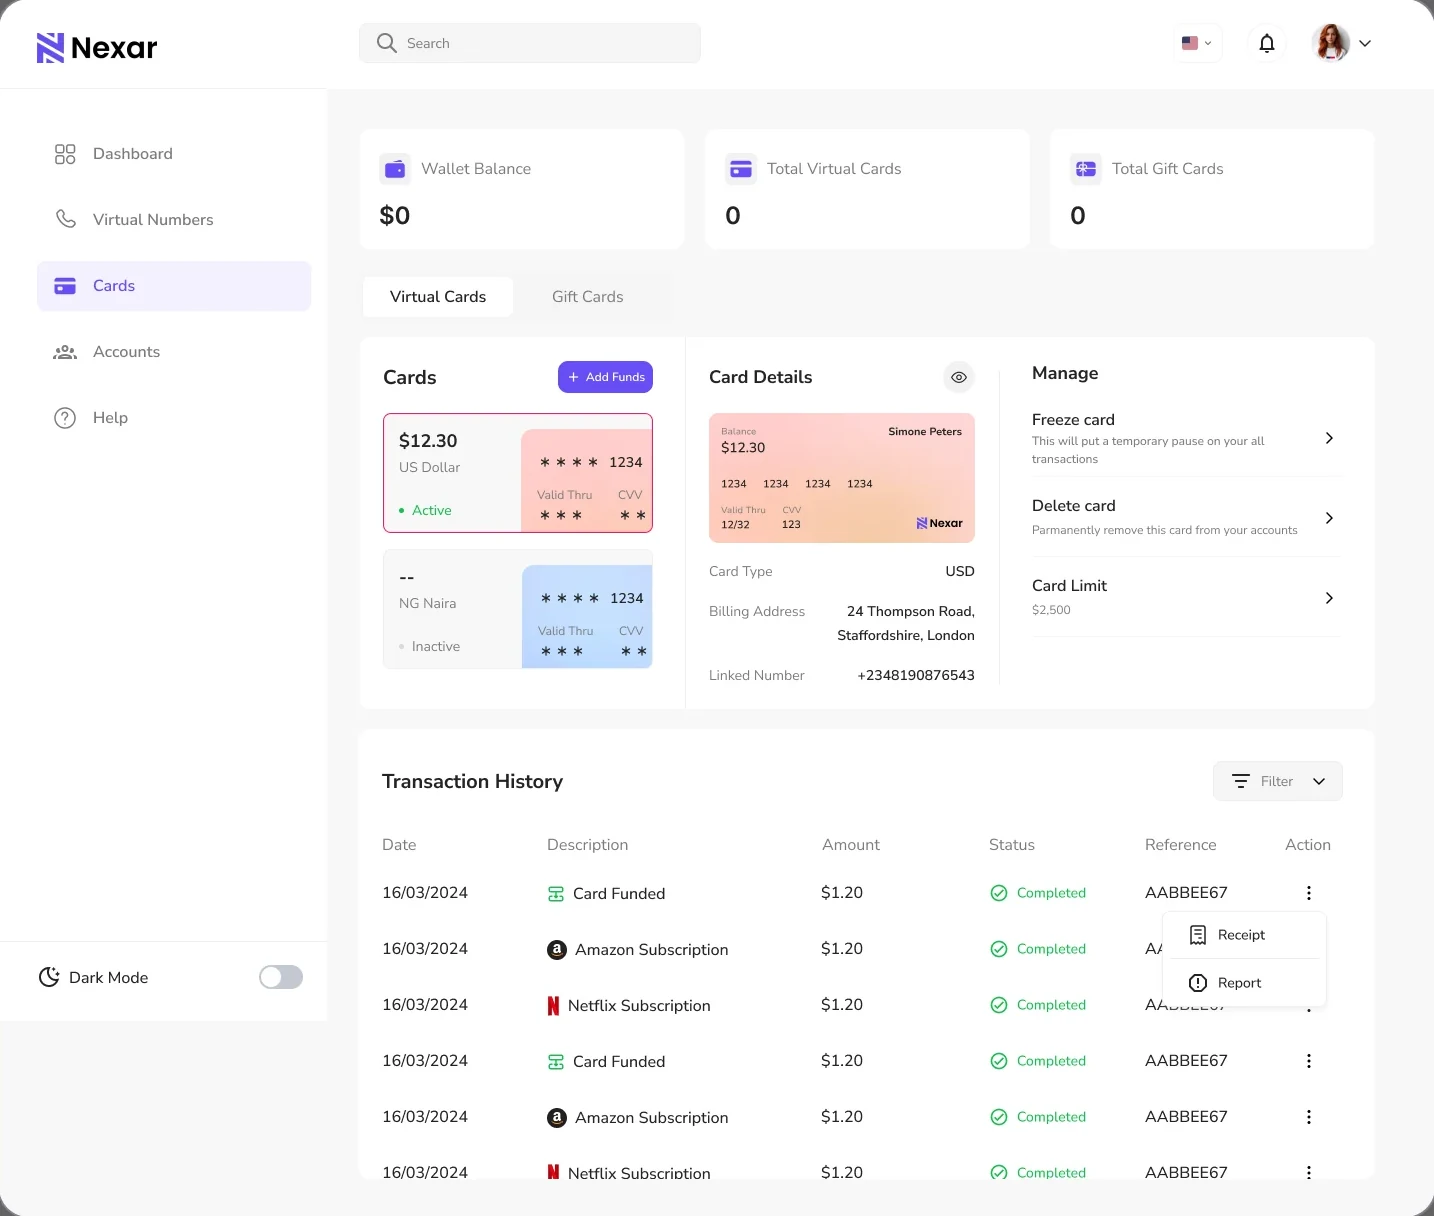The width and height of the screenshot is (1434, 1216).
Task: Click the search magnifier icon
Action: 387,43
